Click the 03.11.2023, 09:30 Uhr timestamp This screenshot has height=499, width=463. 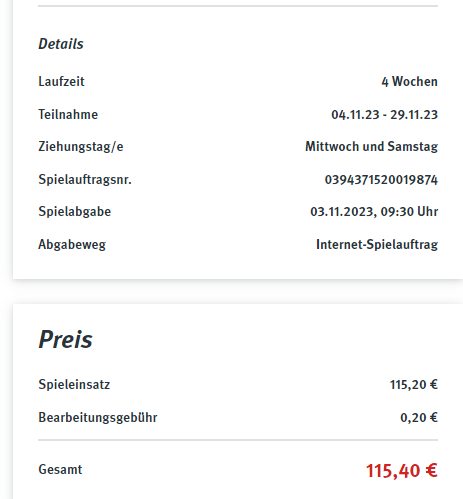[374, 212]
